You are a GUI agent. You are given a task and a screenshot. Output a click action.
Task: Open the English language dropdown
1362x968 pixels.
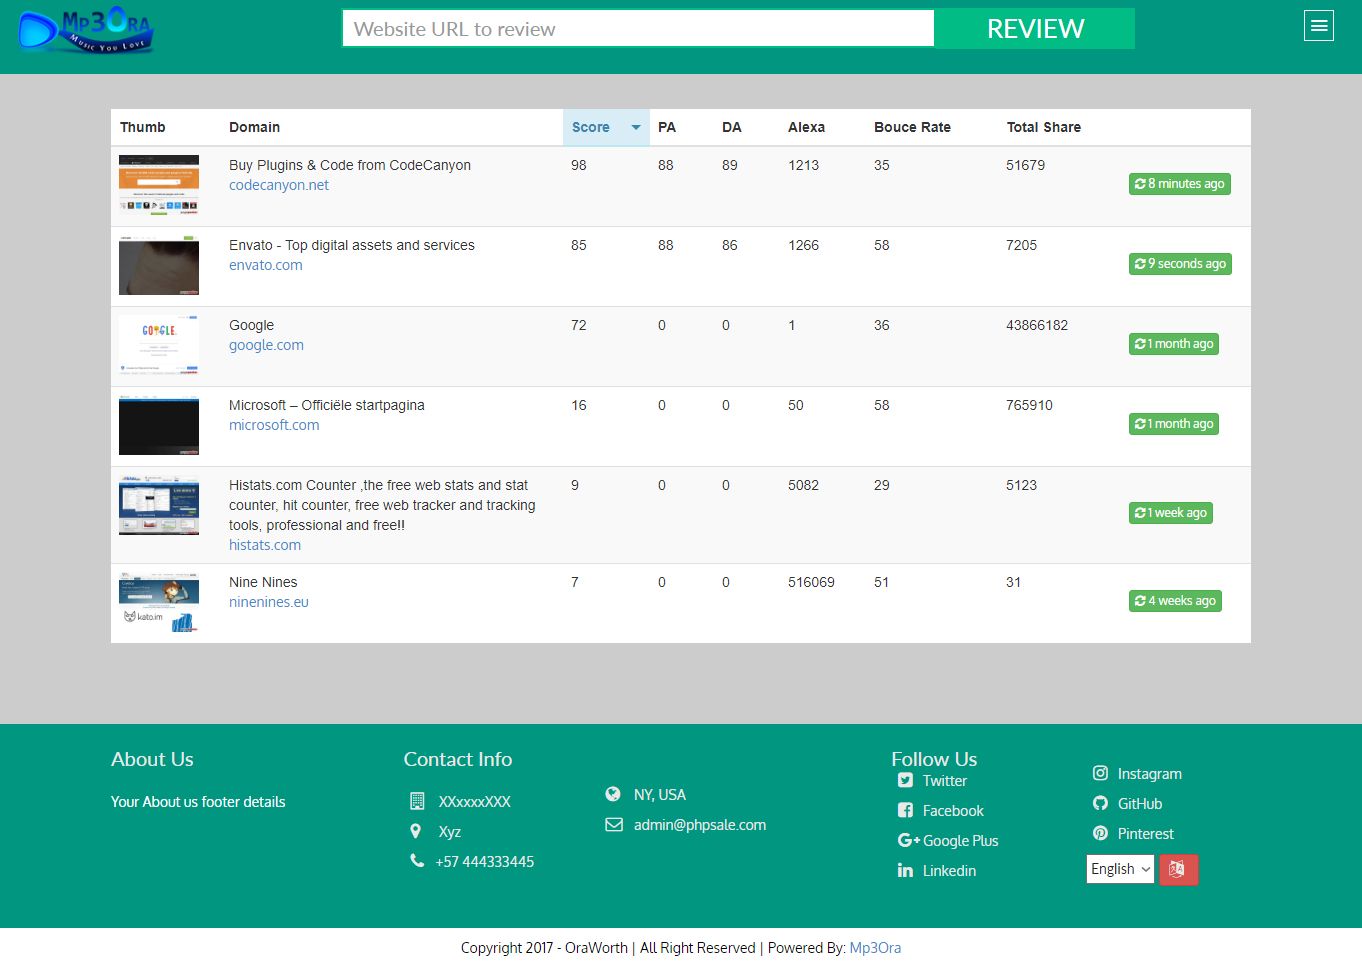click(x=1120, y=869)
